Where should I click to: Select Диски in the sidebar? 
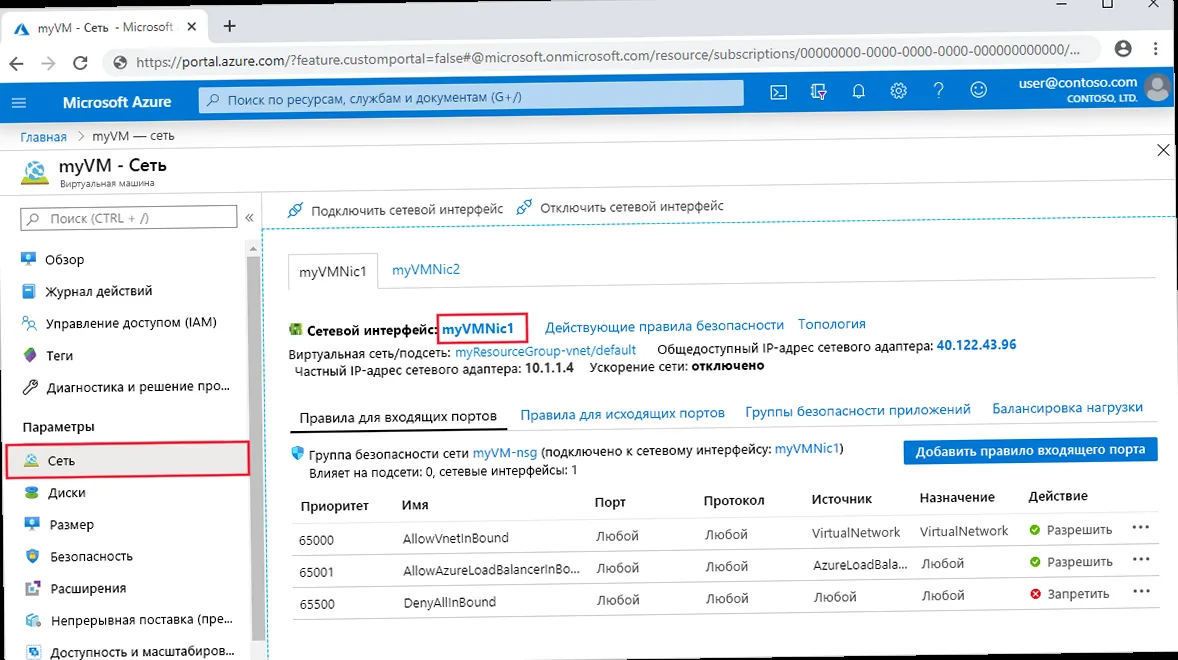66,492
